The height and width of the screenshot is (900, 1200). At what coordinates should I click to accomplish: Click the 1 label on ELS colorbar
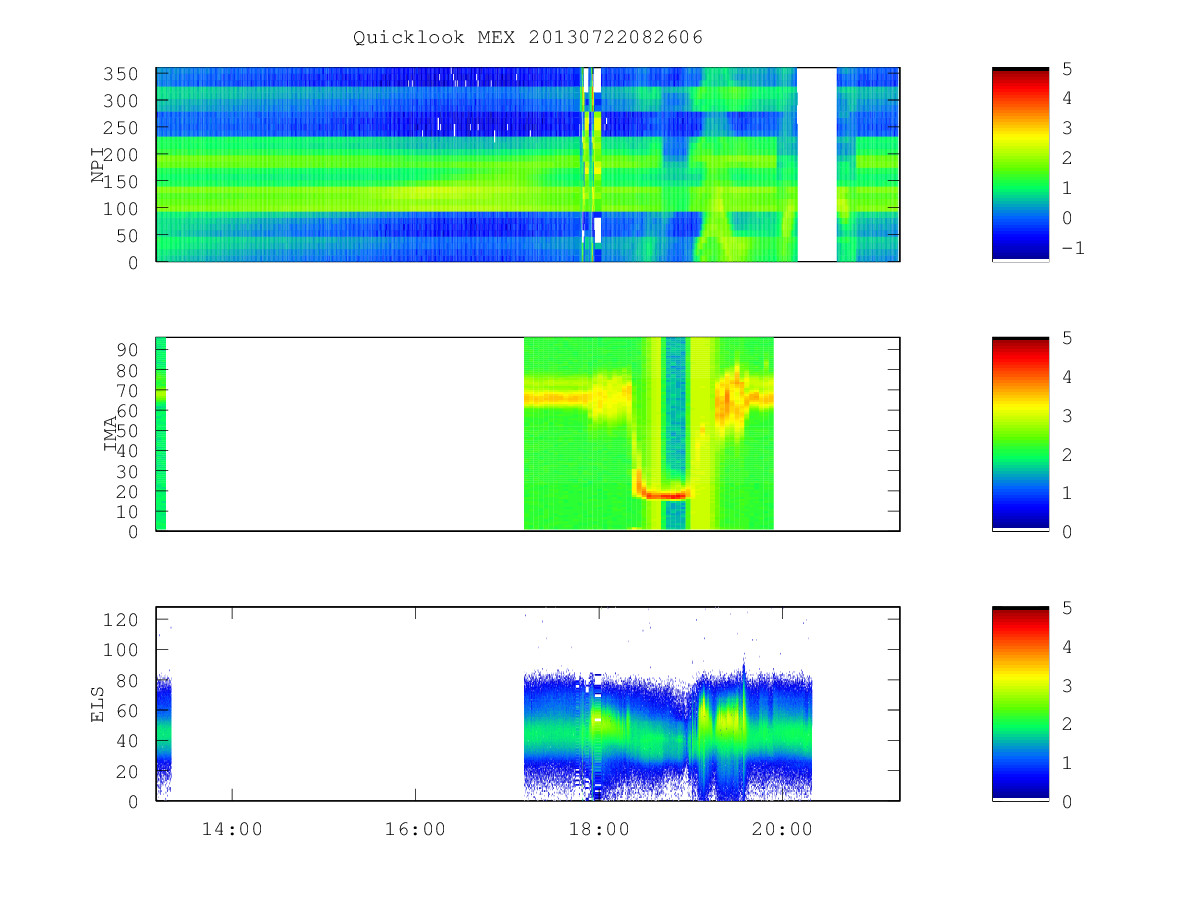1067,762
